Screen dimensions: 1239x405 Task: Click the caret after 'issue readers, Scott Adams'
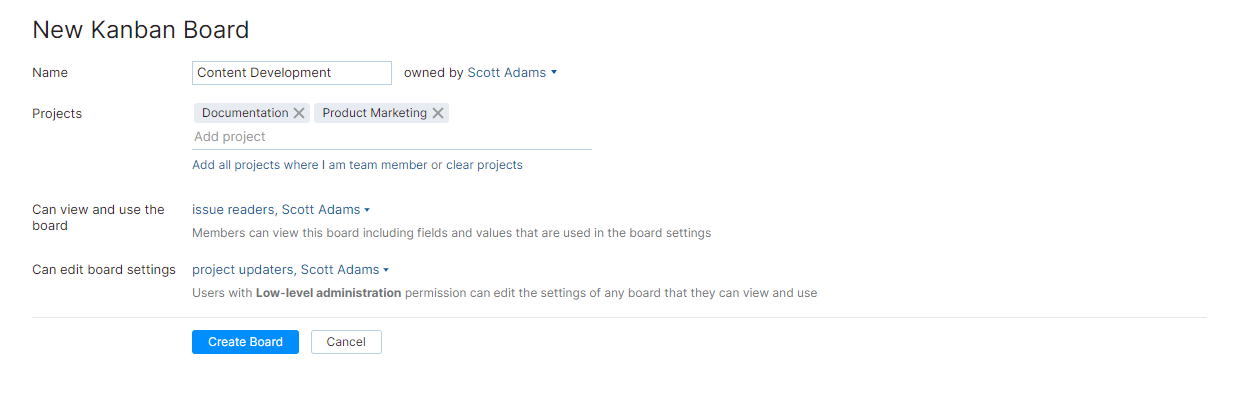pyautogui.click(x=367, y=210)
